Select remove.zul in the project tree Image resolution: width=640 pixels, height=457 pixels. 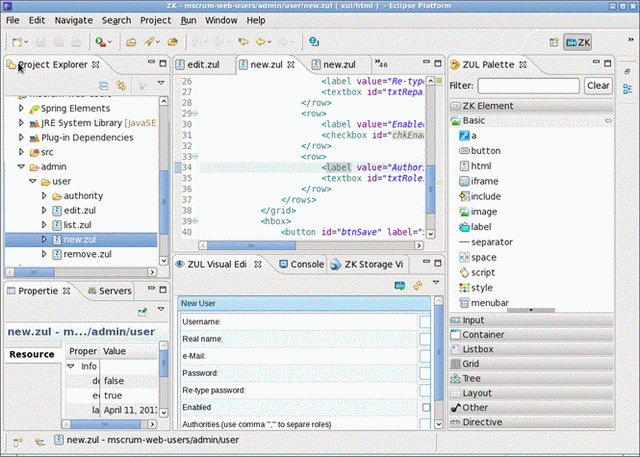[87, 254]
